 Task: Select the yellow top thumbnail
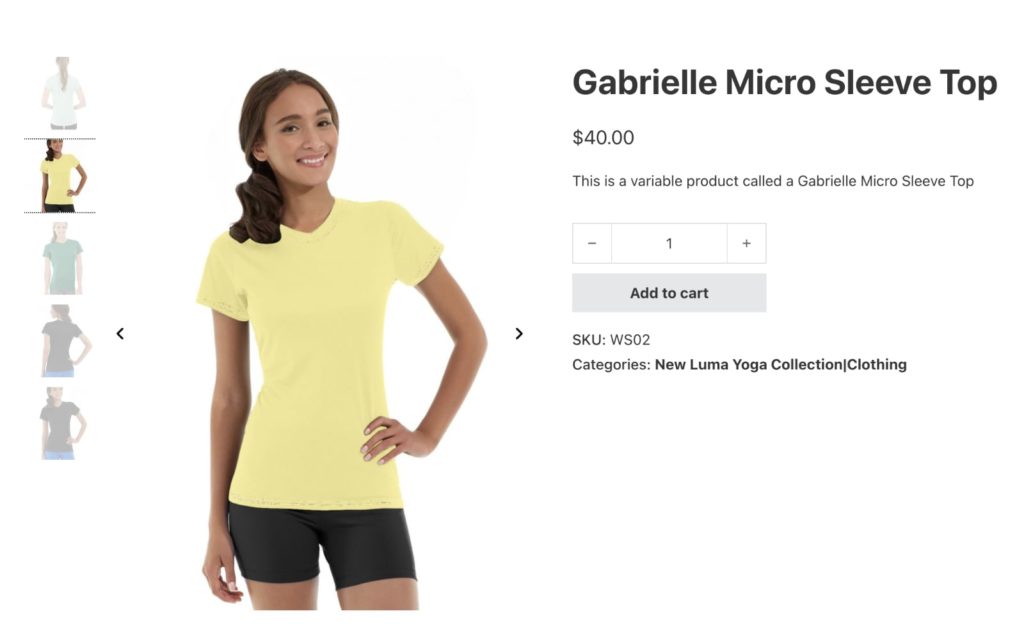(61, 176)
